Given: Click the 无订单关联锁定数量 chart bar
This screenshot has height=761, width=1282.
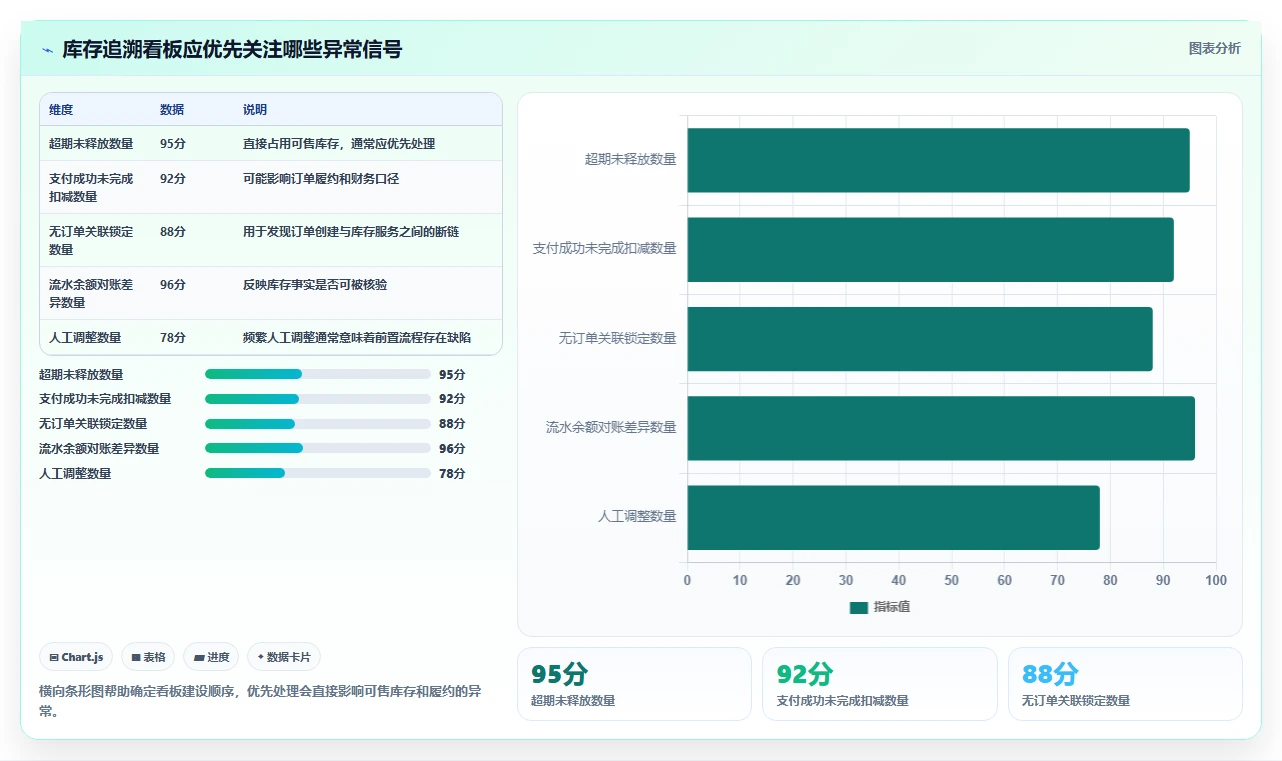Looking at the screenshot, I should coord(920,339).
